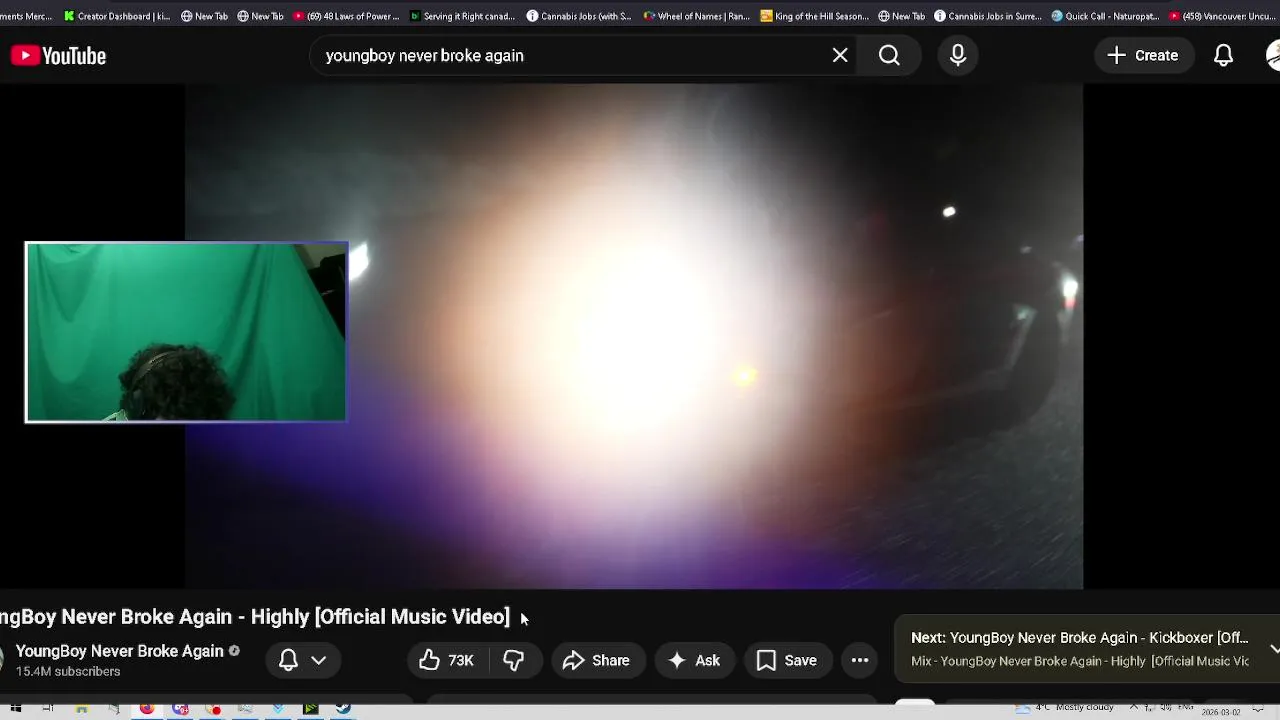Open the Serving it Right bookmark
Screen dimensions: 1280x720
pyautogui.click(x=462, y=16)
